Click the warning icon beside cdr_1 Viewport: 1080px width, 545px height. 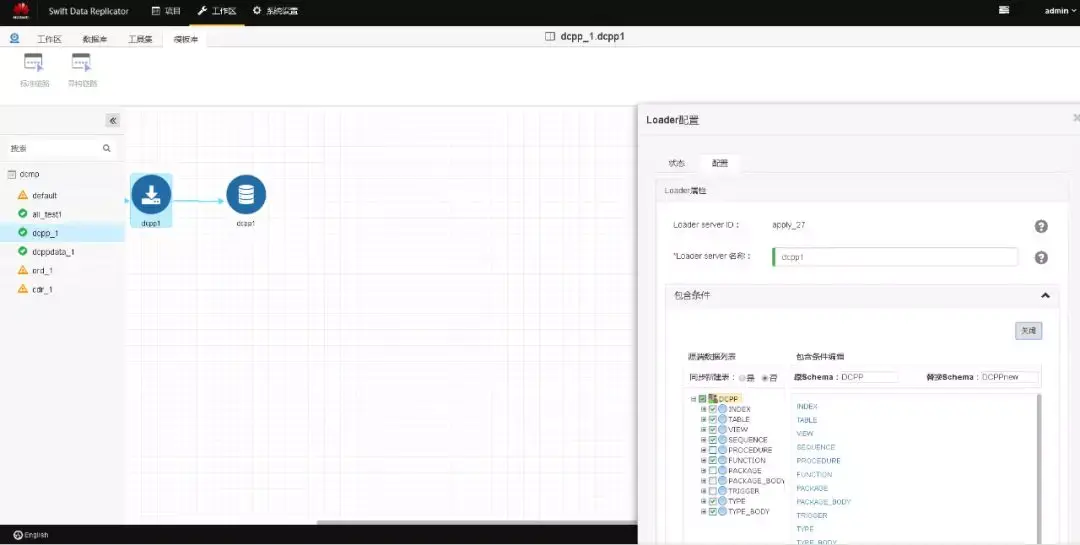23,289
